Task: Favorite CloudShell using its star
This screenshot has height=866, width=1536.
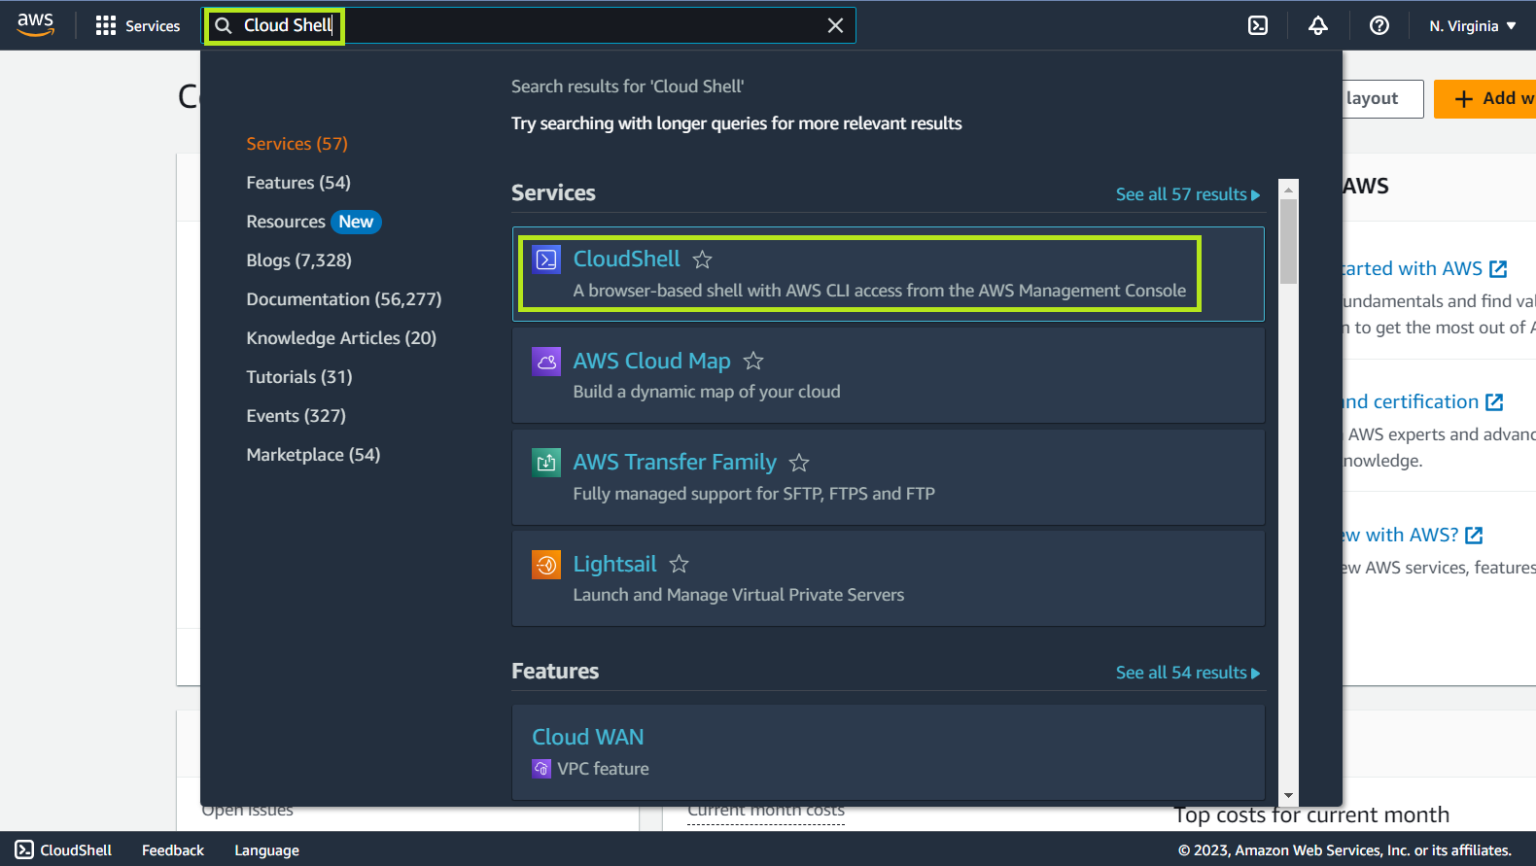Action: (x=702, y=259)
